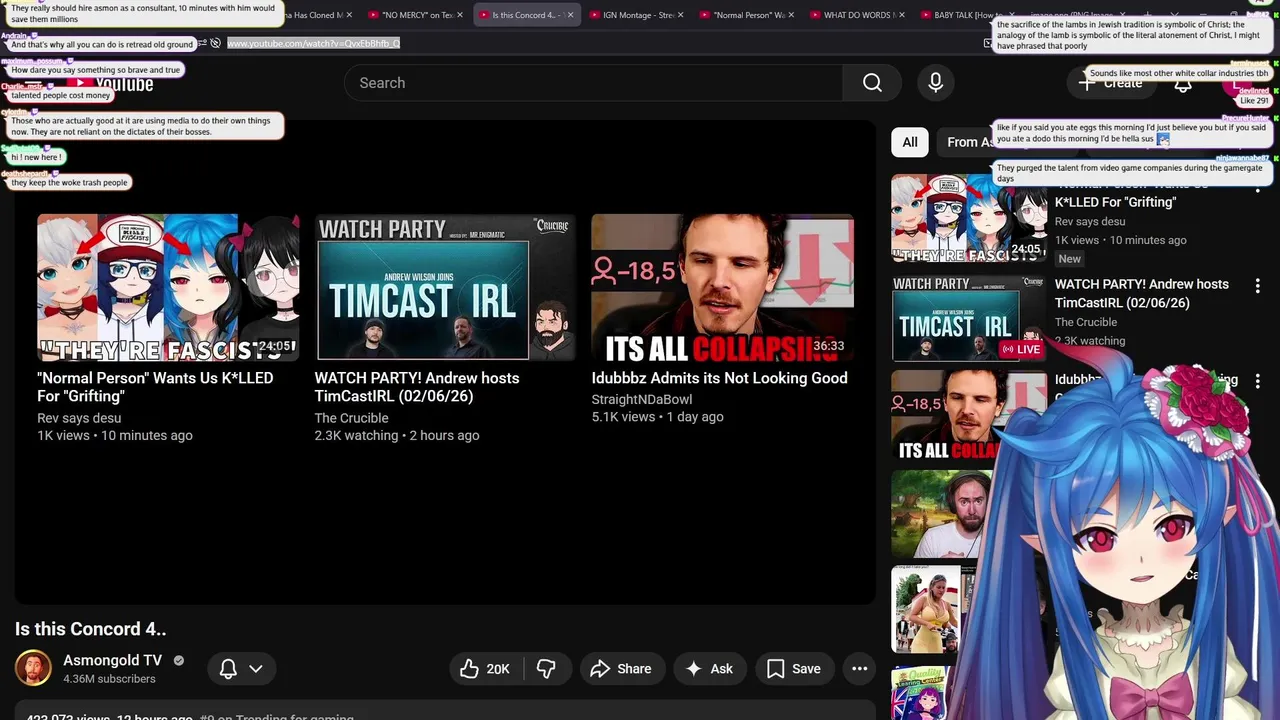The height and width of the screenshot is (720, 1280).
Task: Click the "2.3K watching • 2 hours ago" text
Action: click(x=397, y=435)
